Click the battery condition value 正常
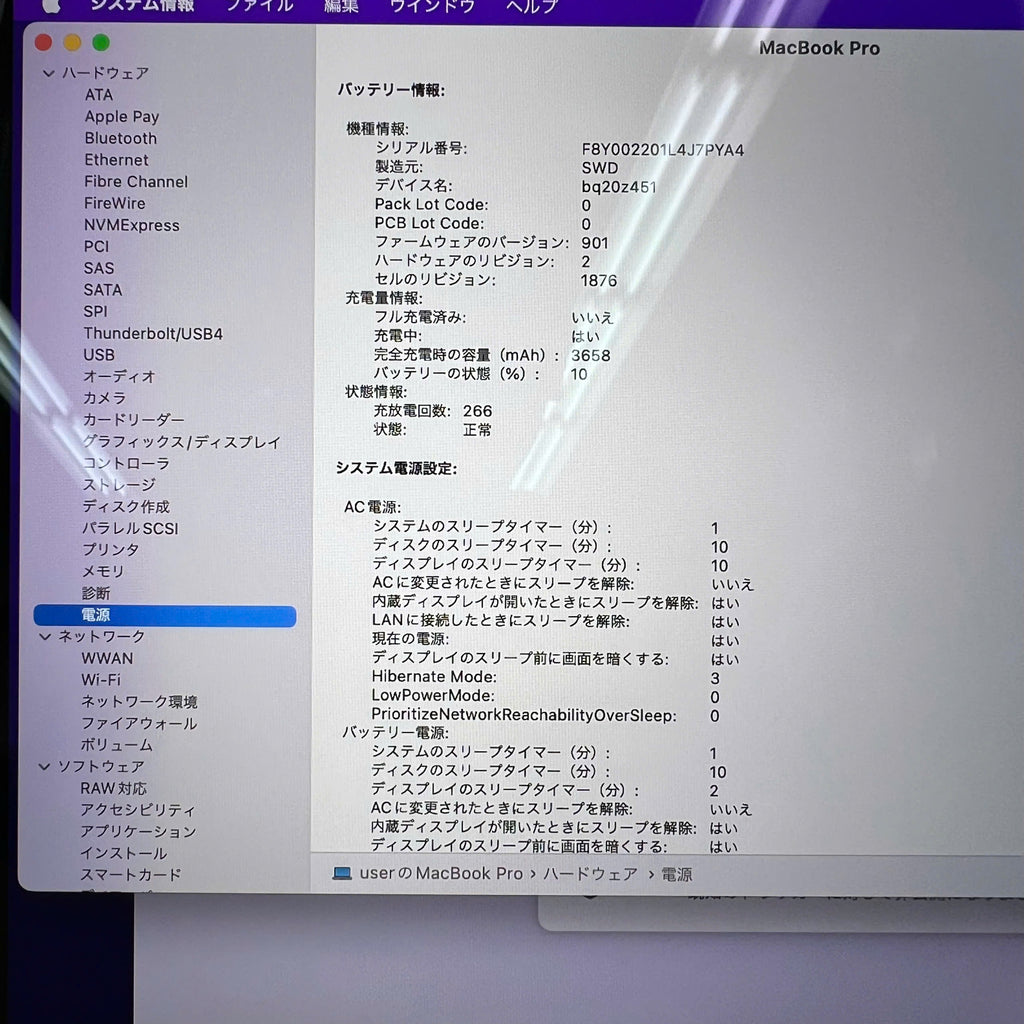Image resolution: width=1024 pixels, height=1024 pixels. click(477, 430)
